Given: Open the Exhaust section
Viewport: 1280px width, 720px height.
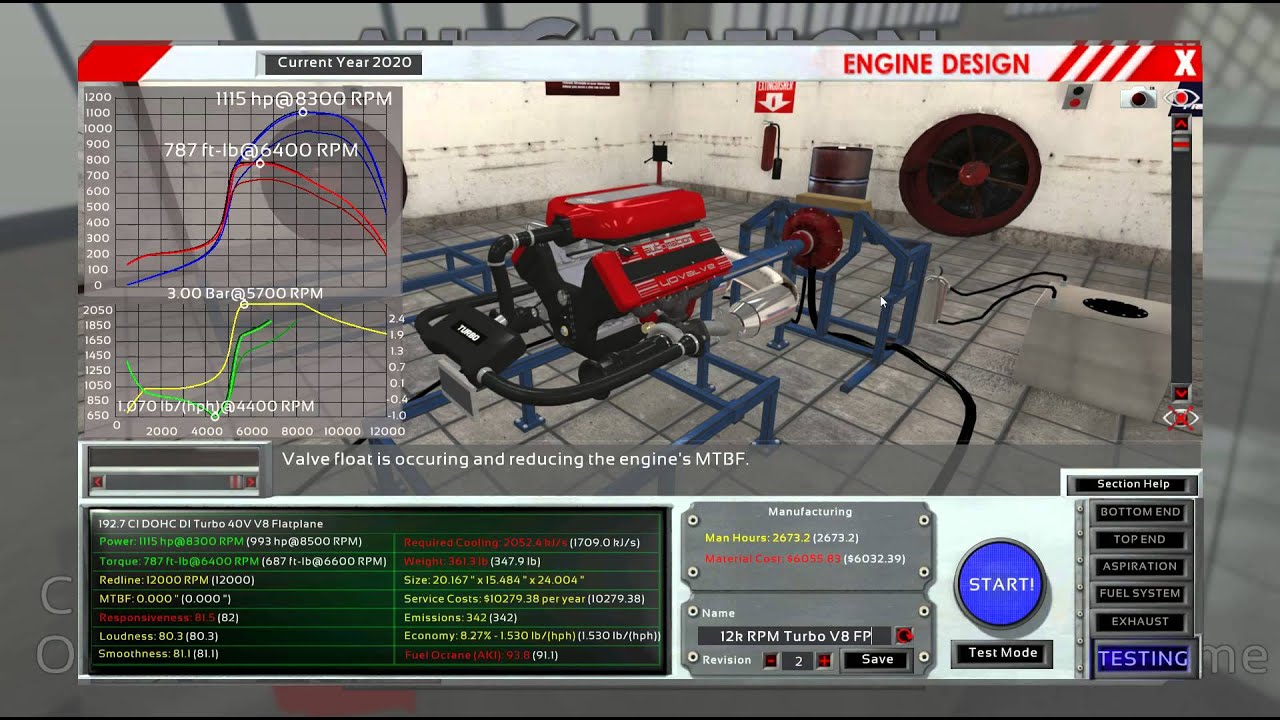Looking at the screenshot, I should 1140,621.
